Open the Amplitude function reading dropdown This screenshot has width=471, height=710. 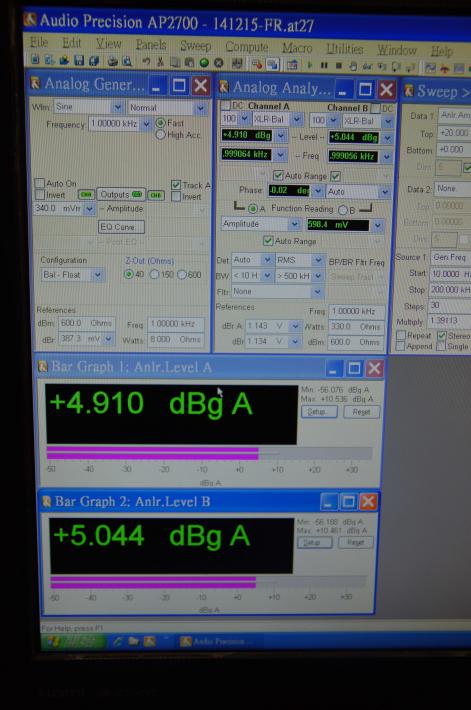294,224
